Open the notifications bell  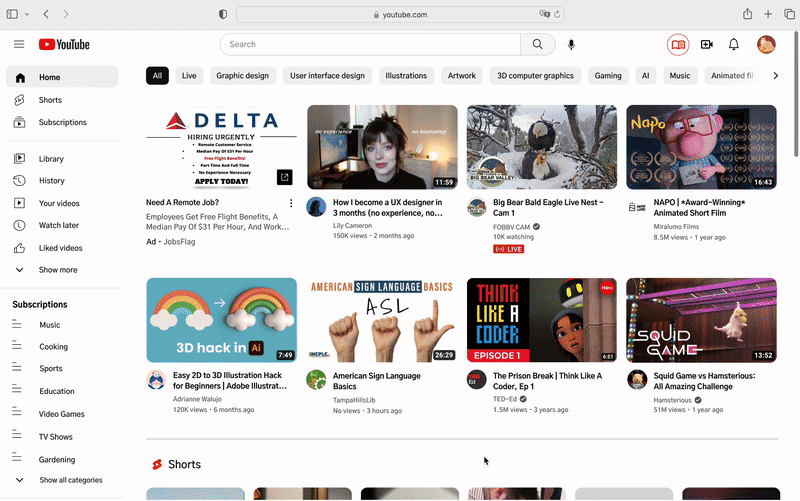[x=734, y=45]
